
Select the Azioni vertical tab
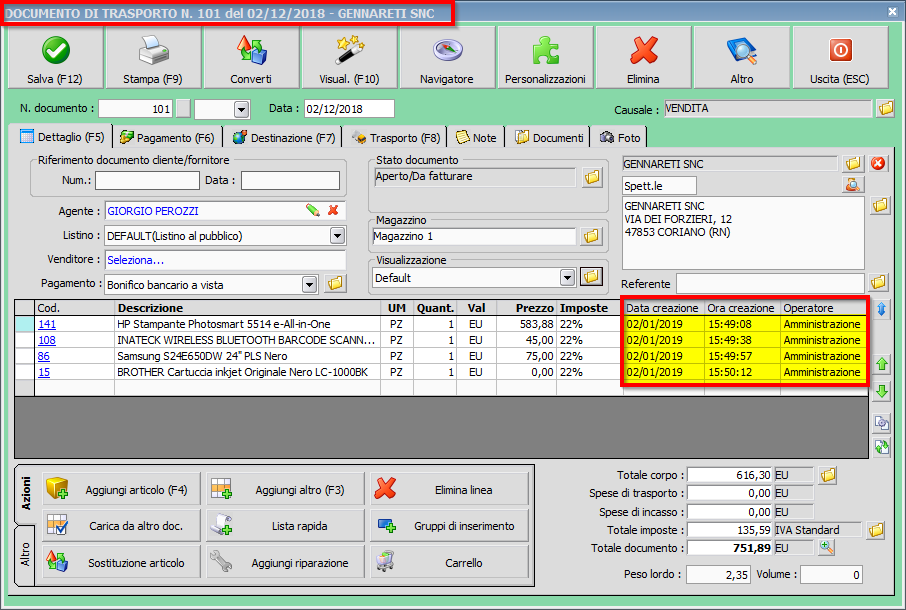pos(25,494)
